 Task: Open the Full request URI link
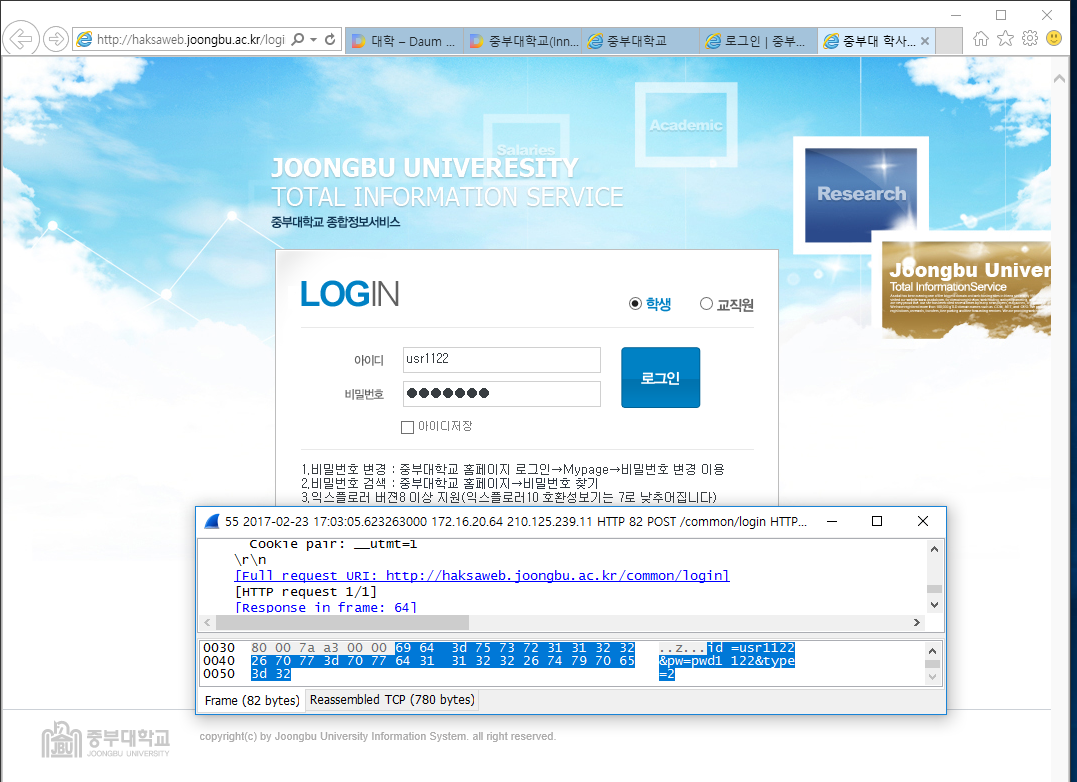[482, 575]
